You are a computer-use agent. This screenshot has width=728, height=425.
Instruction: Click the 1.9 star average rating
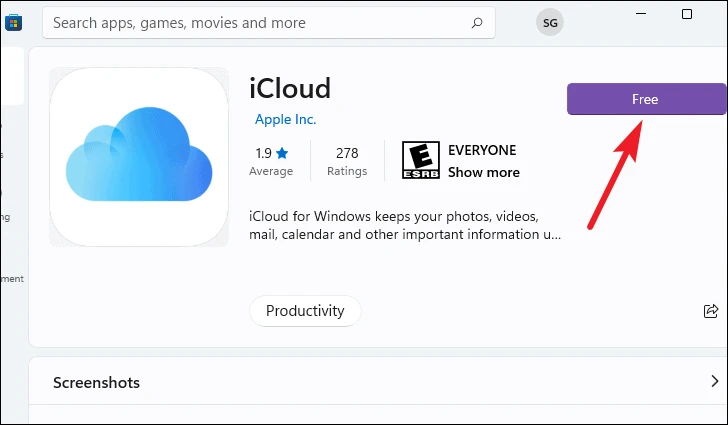[271, 161]
